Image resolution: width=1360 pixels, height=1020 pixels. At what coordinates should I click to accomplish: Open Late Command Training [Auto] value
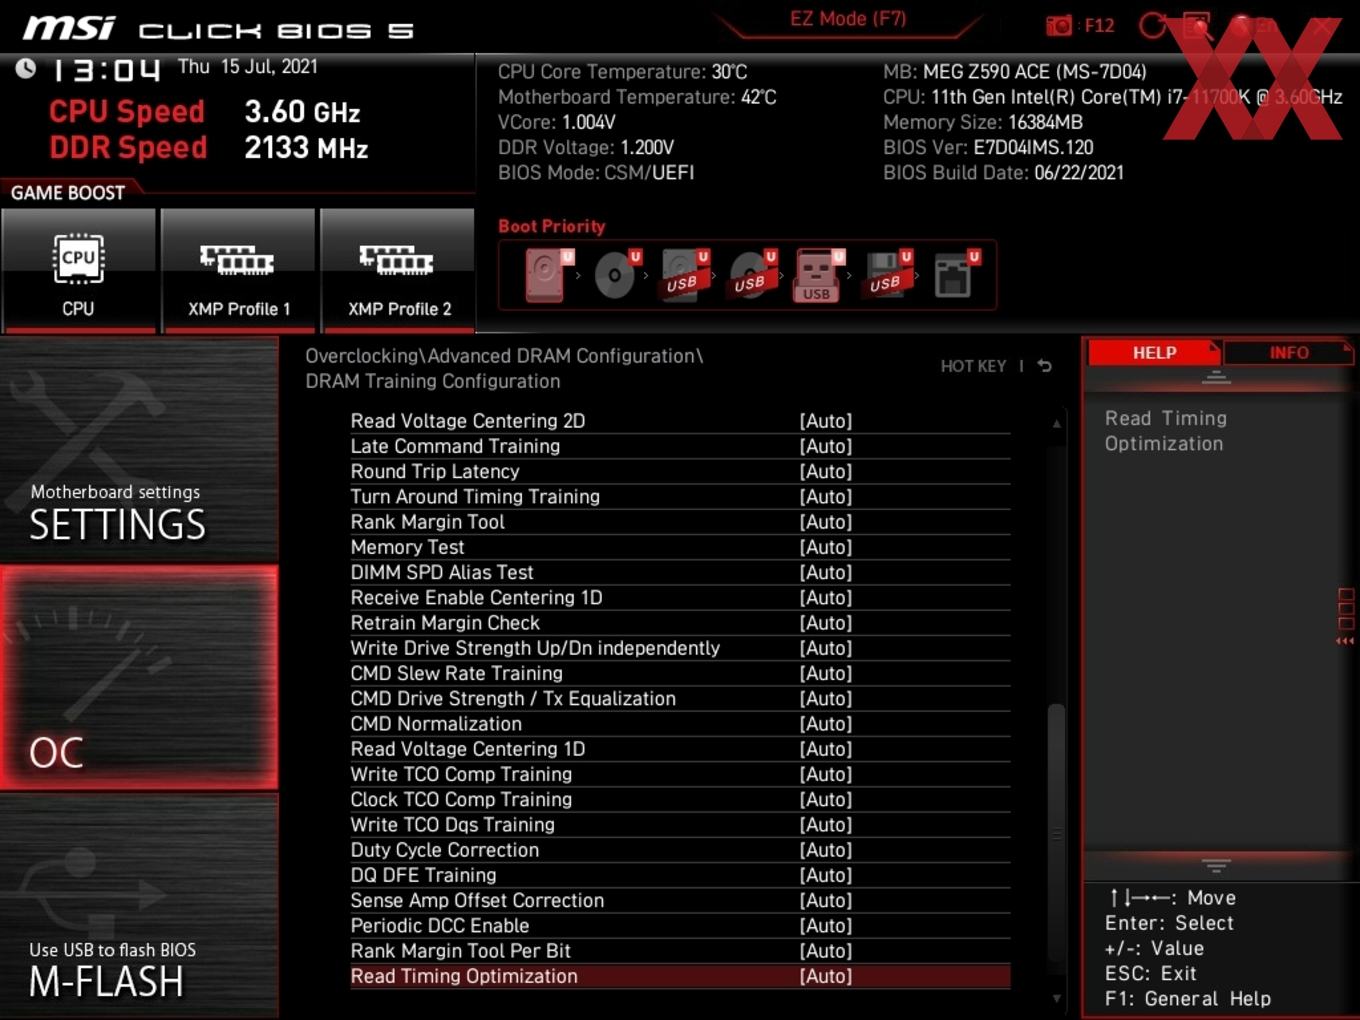click(x=826, y=446)
